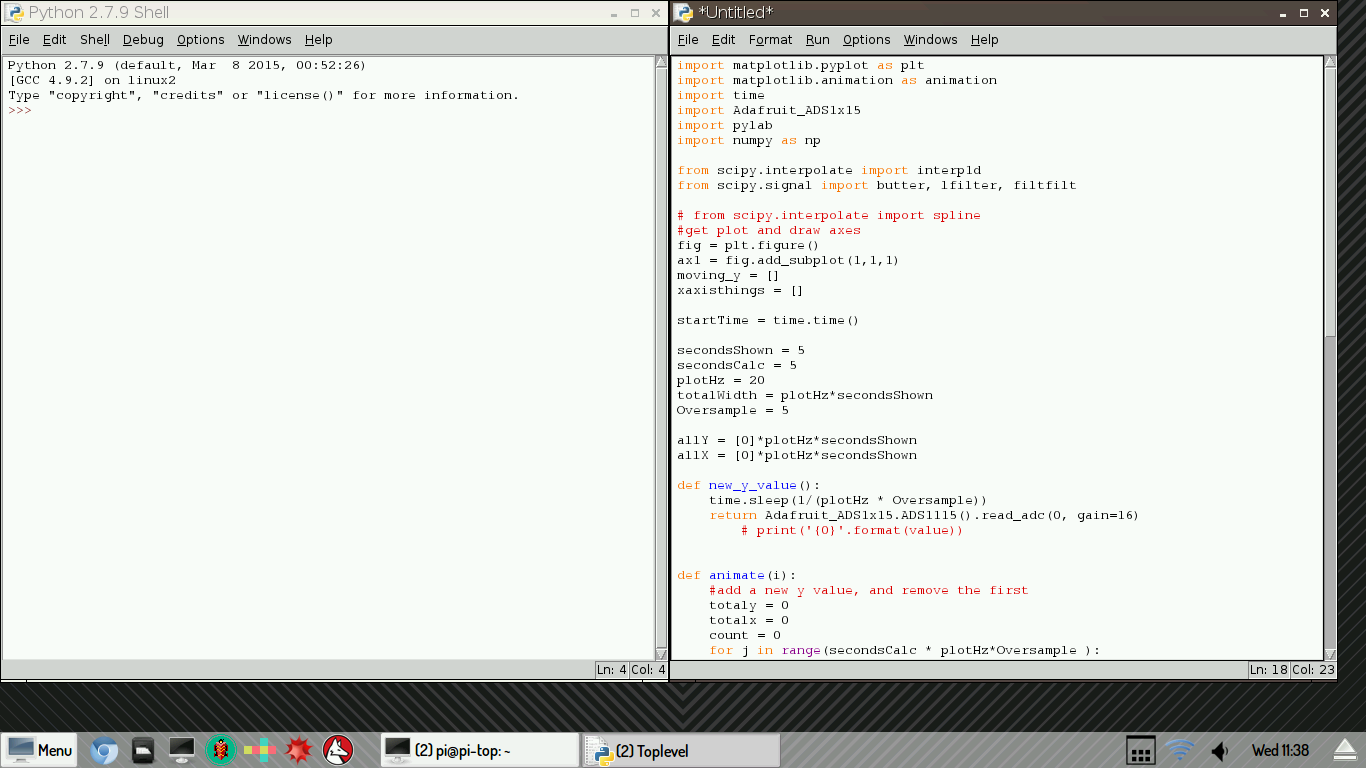The image size is (1366, 768).
Task: Click the eject icon in the taskbar corner
Action: click(x=1346, y=750)
